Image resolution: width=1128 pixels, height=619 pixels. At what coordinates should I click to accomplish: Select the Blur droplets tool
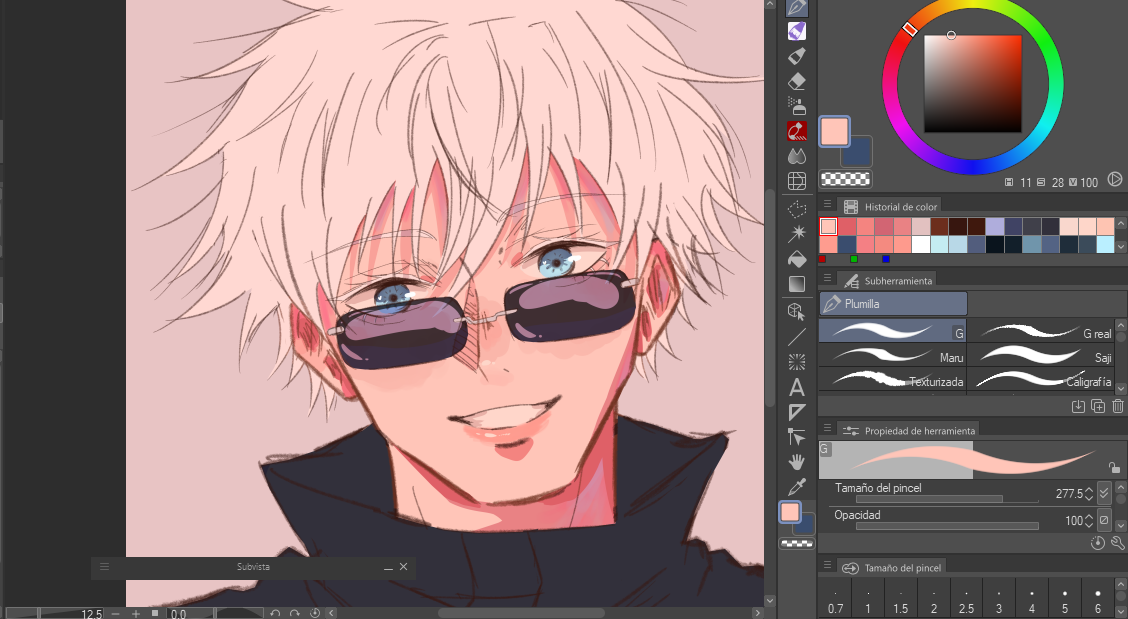pos(796,155)
